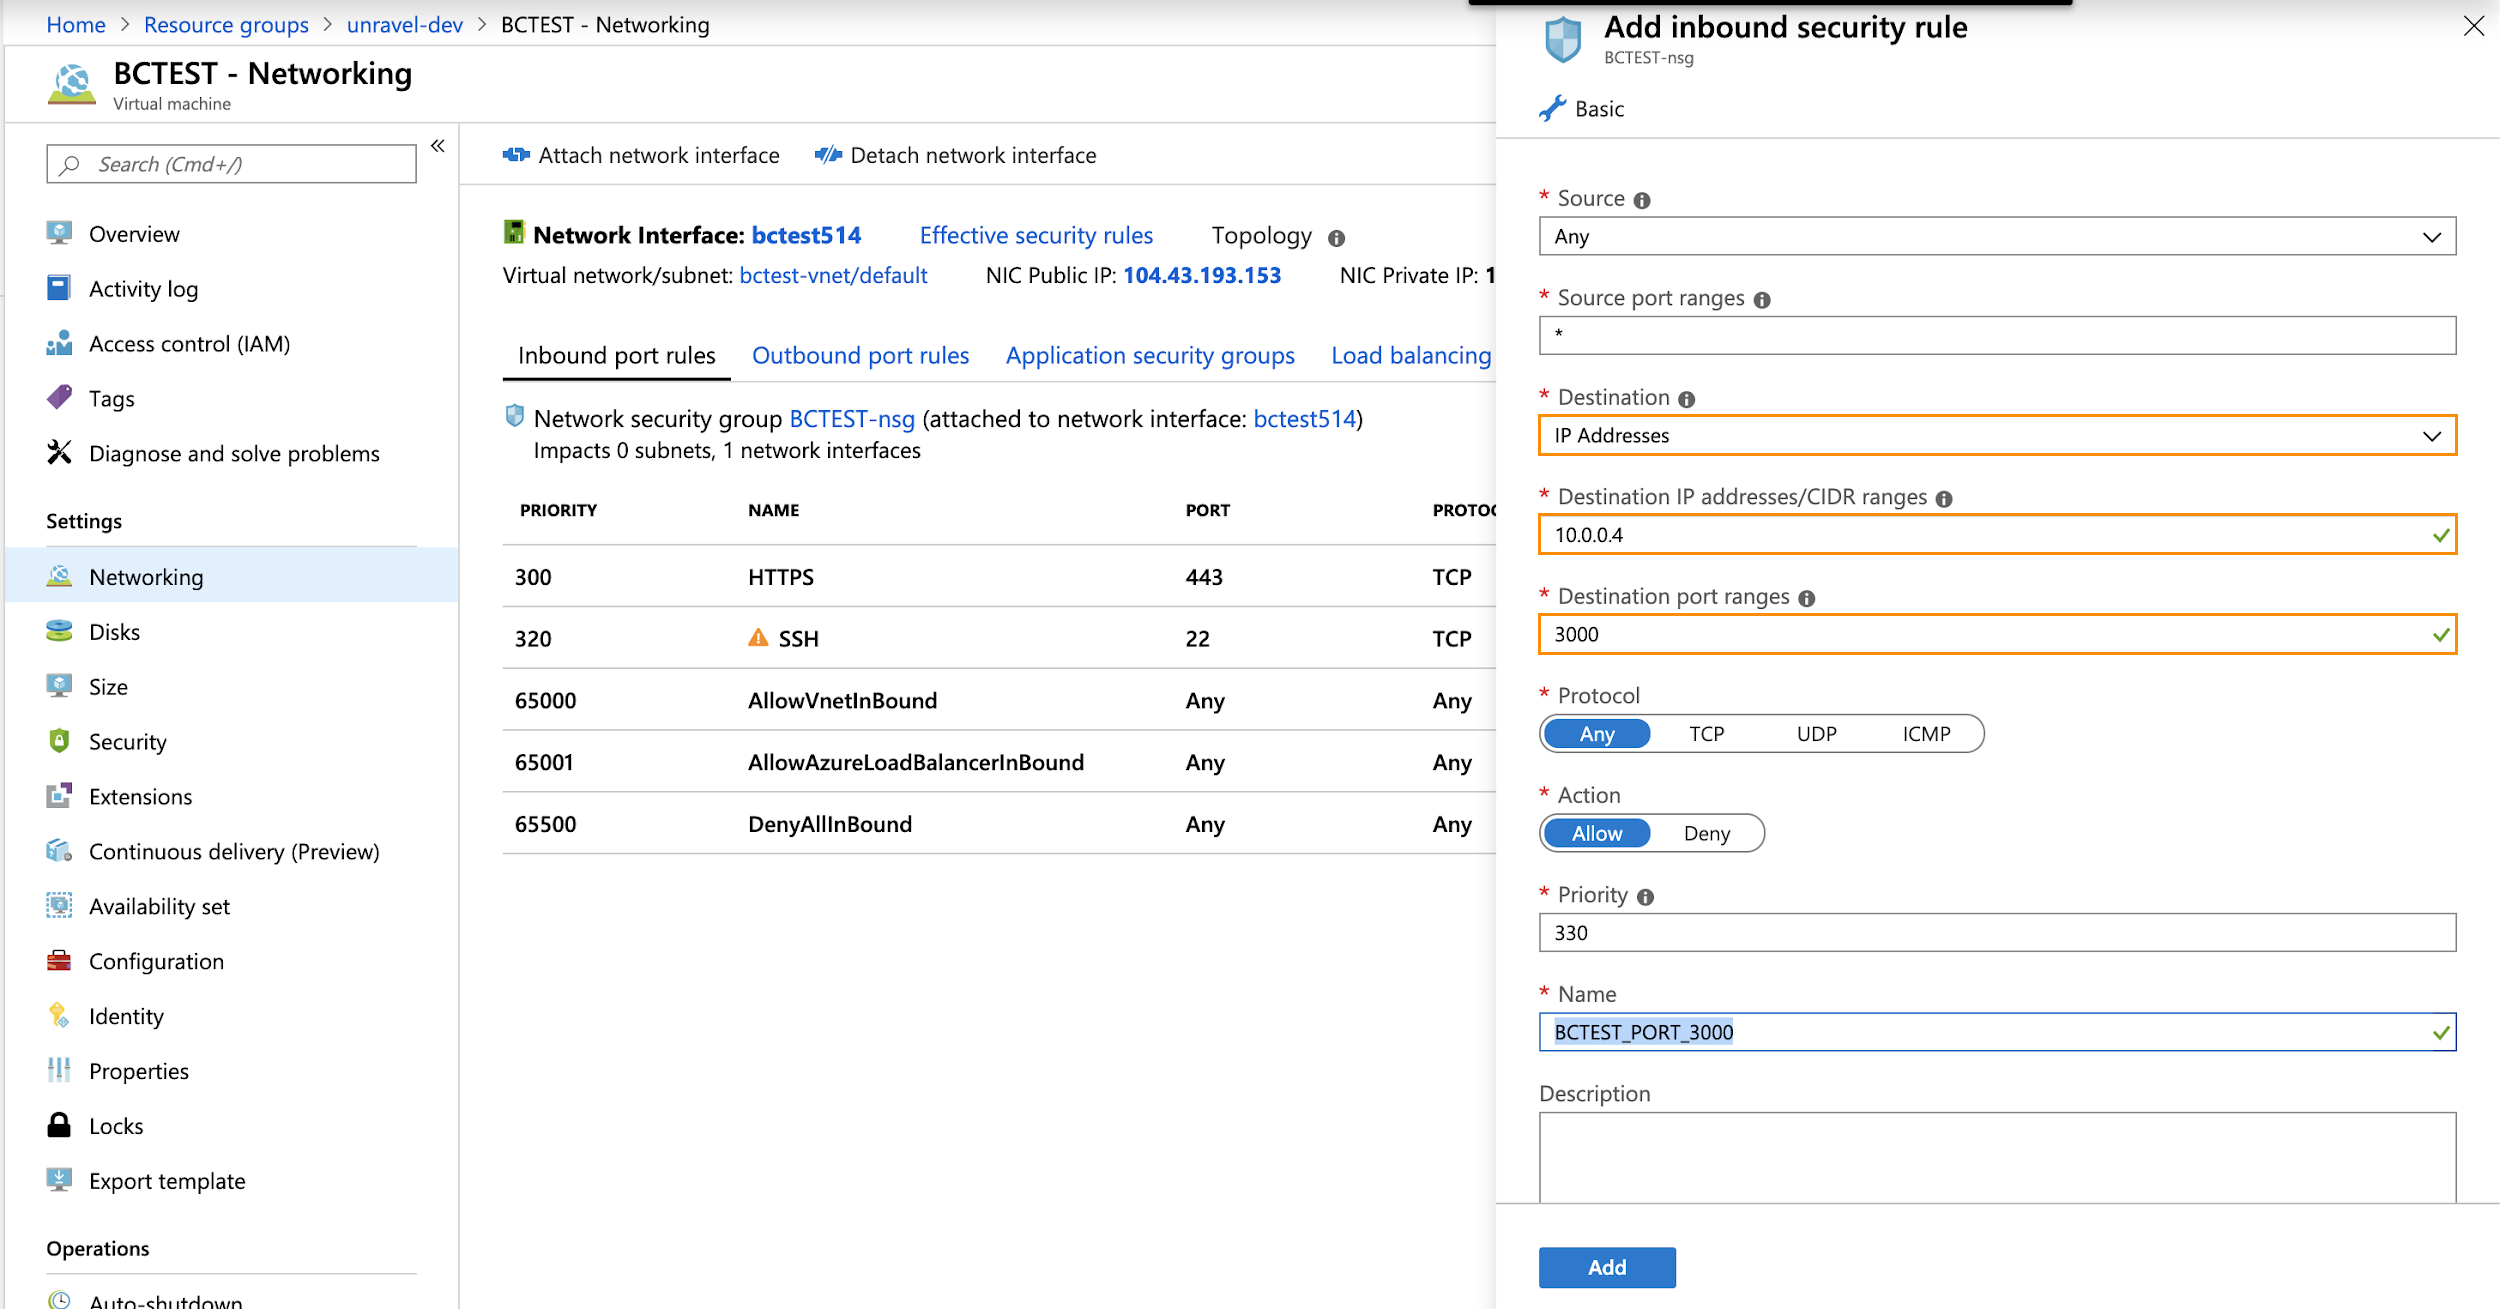Click the Identity key icon
This screenshot has height=1309, width=2500.
[x=59, y=1016]
